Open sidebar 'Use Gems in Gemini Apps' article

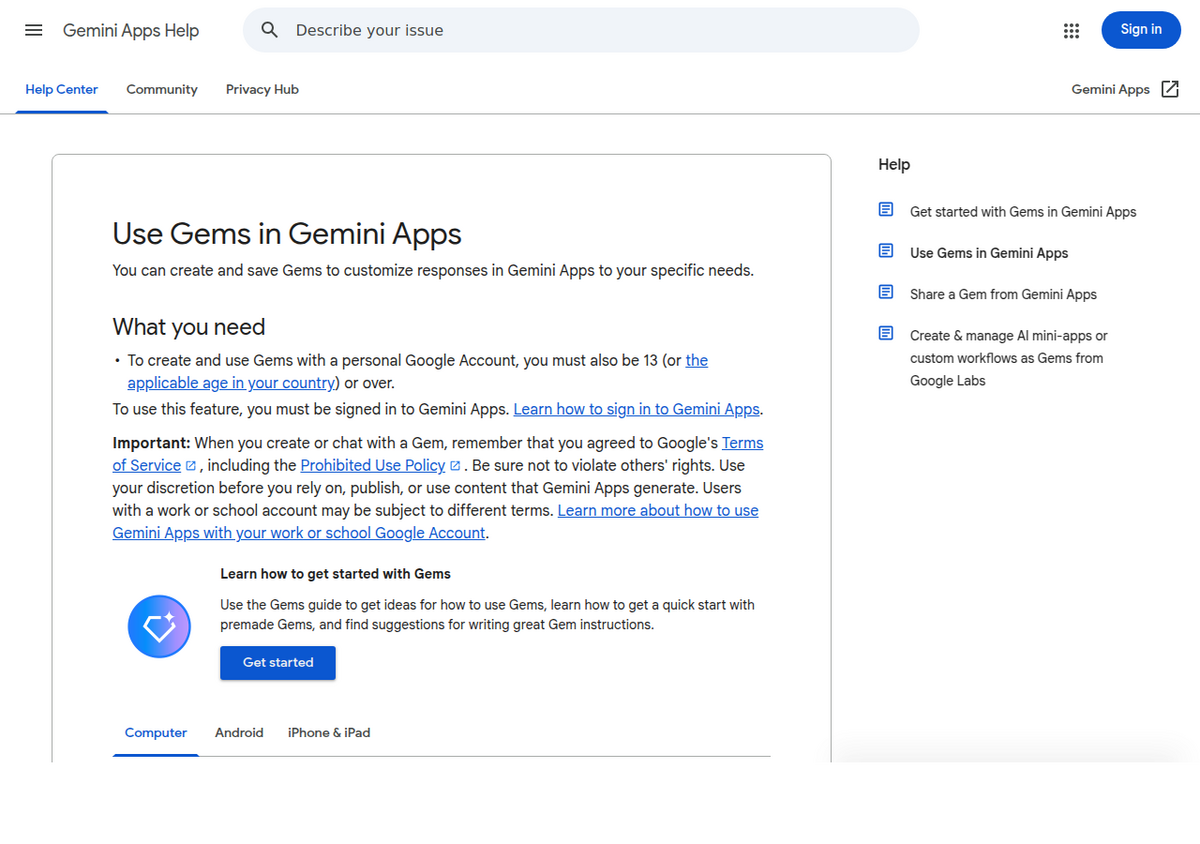click(x=989, y=253)
